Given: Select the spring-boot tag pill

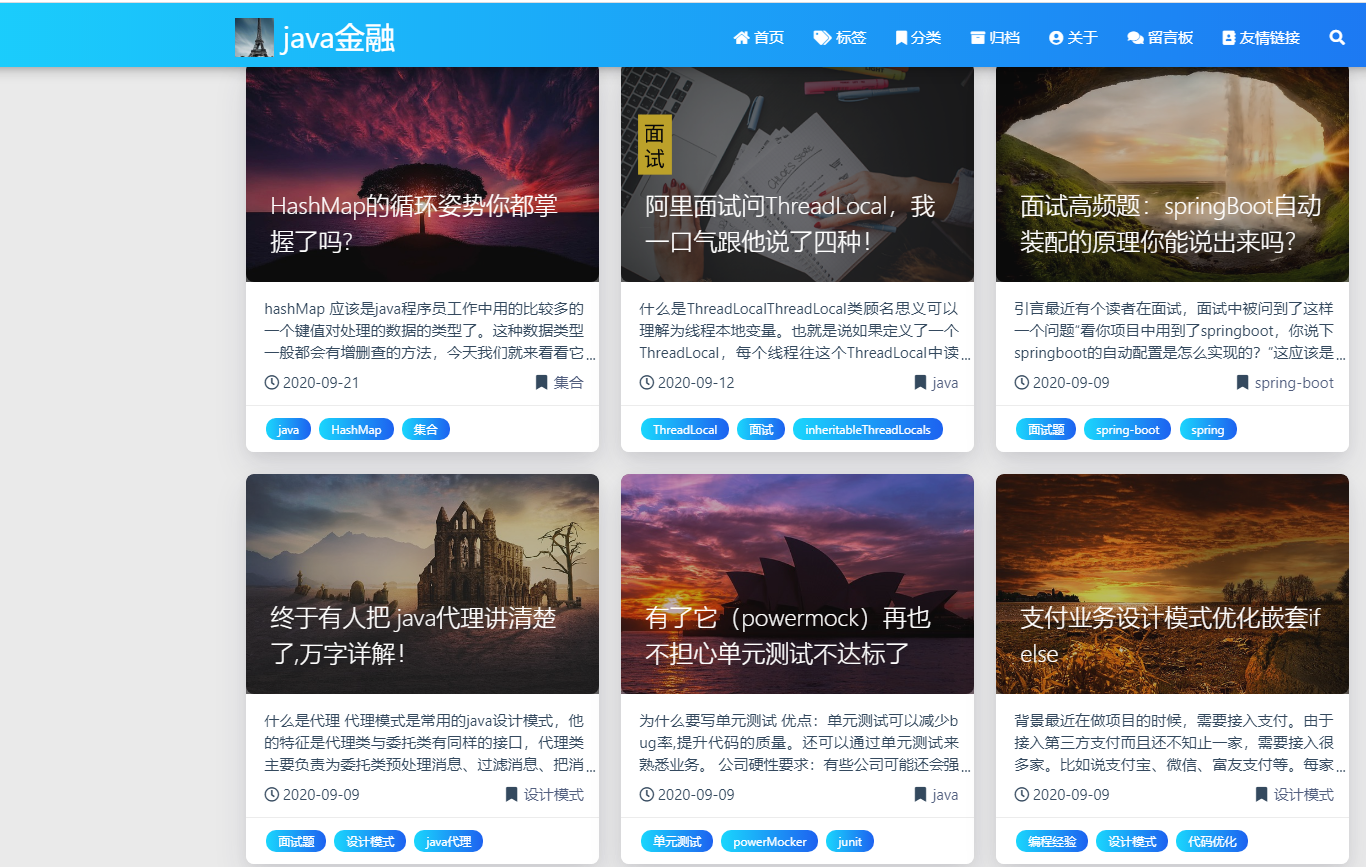Looking at the screenshot, I should [x=1128, y=429].
